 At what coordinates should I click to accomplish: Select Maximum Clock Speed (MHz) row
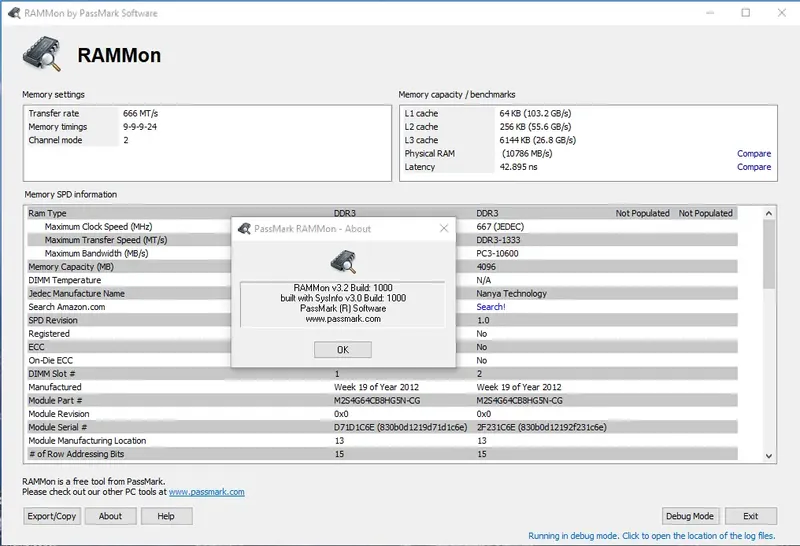383,227
